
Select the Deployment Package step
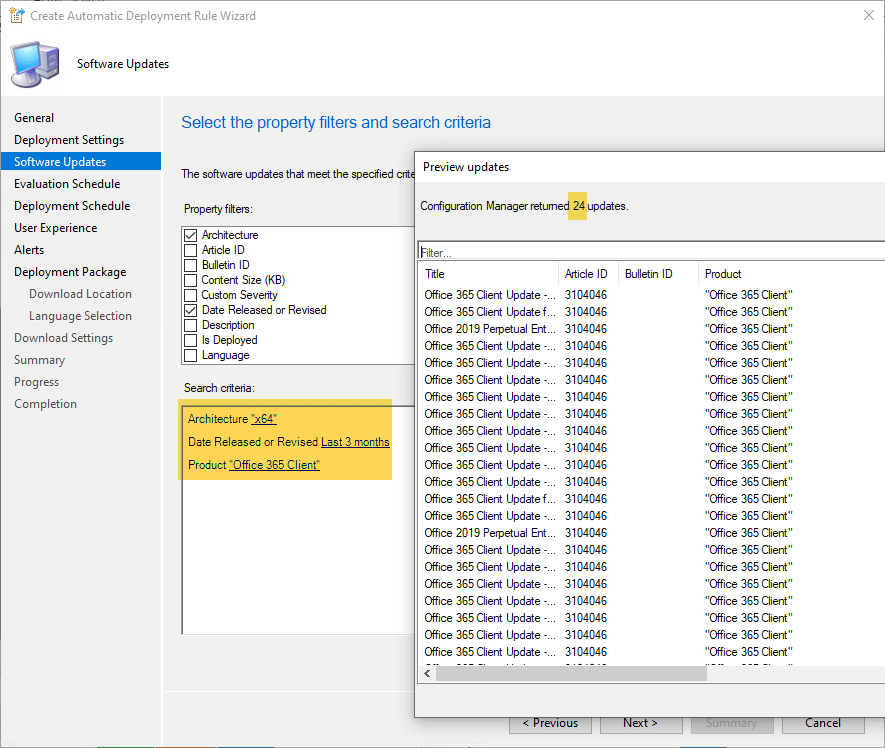click(x=70, y=272)
